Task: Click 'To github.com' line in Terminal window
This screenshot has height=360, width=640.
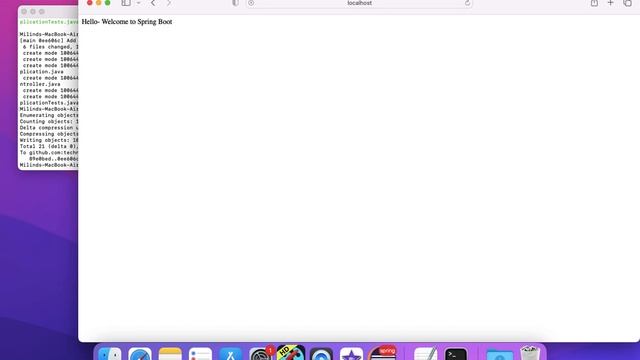Action: click(49, 153)
